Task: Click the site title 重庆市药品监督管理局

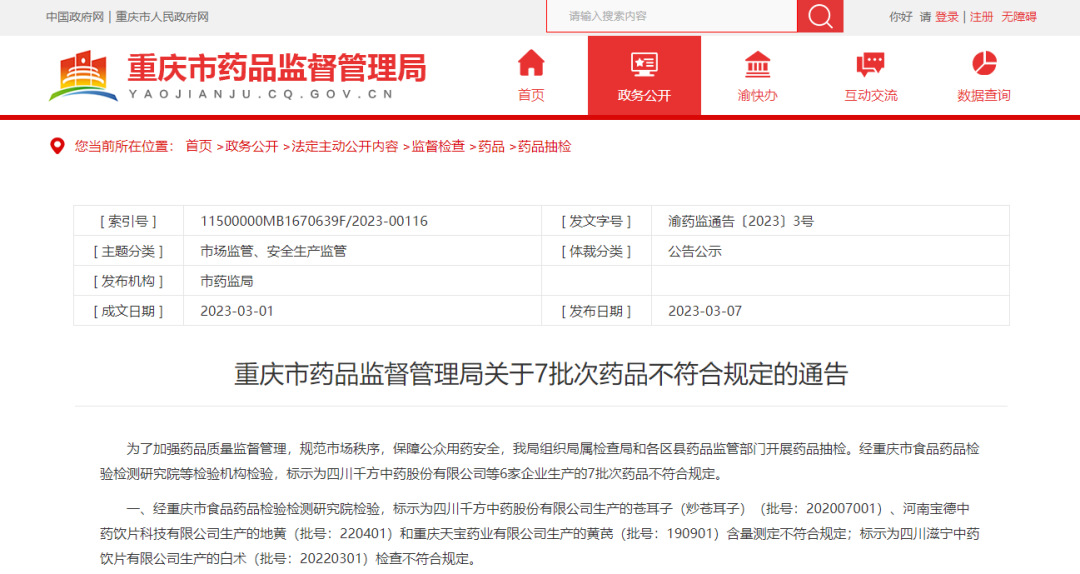Action: pyautogui.click(x=277, y=68)
